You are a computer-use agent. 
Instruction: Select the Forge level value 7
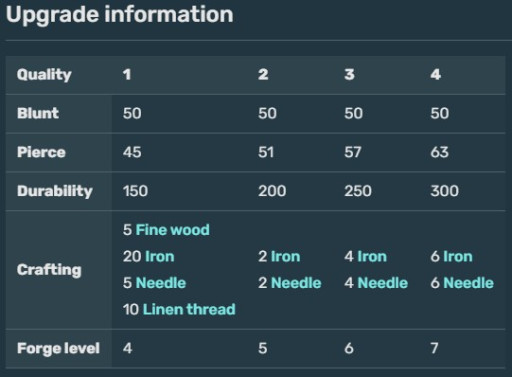point(434,348)
